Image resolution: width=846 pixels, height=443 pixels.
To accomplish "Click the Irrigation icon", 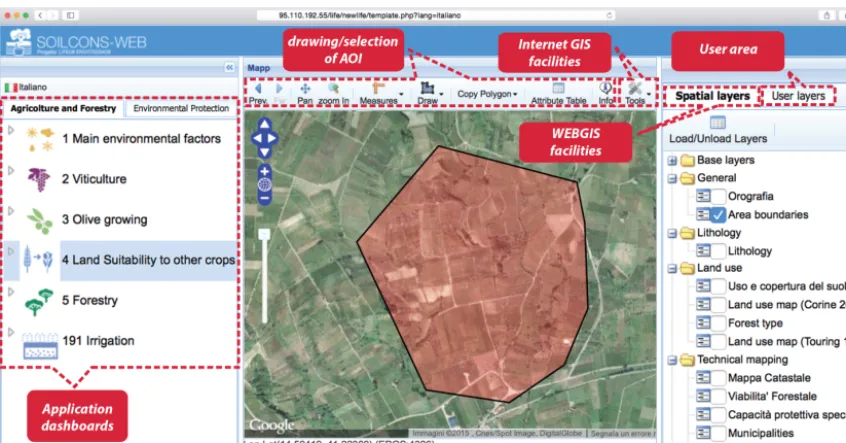I will pos(40,346).
